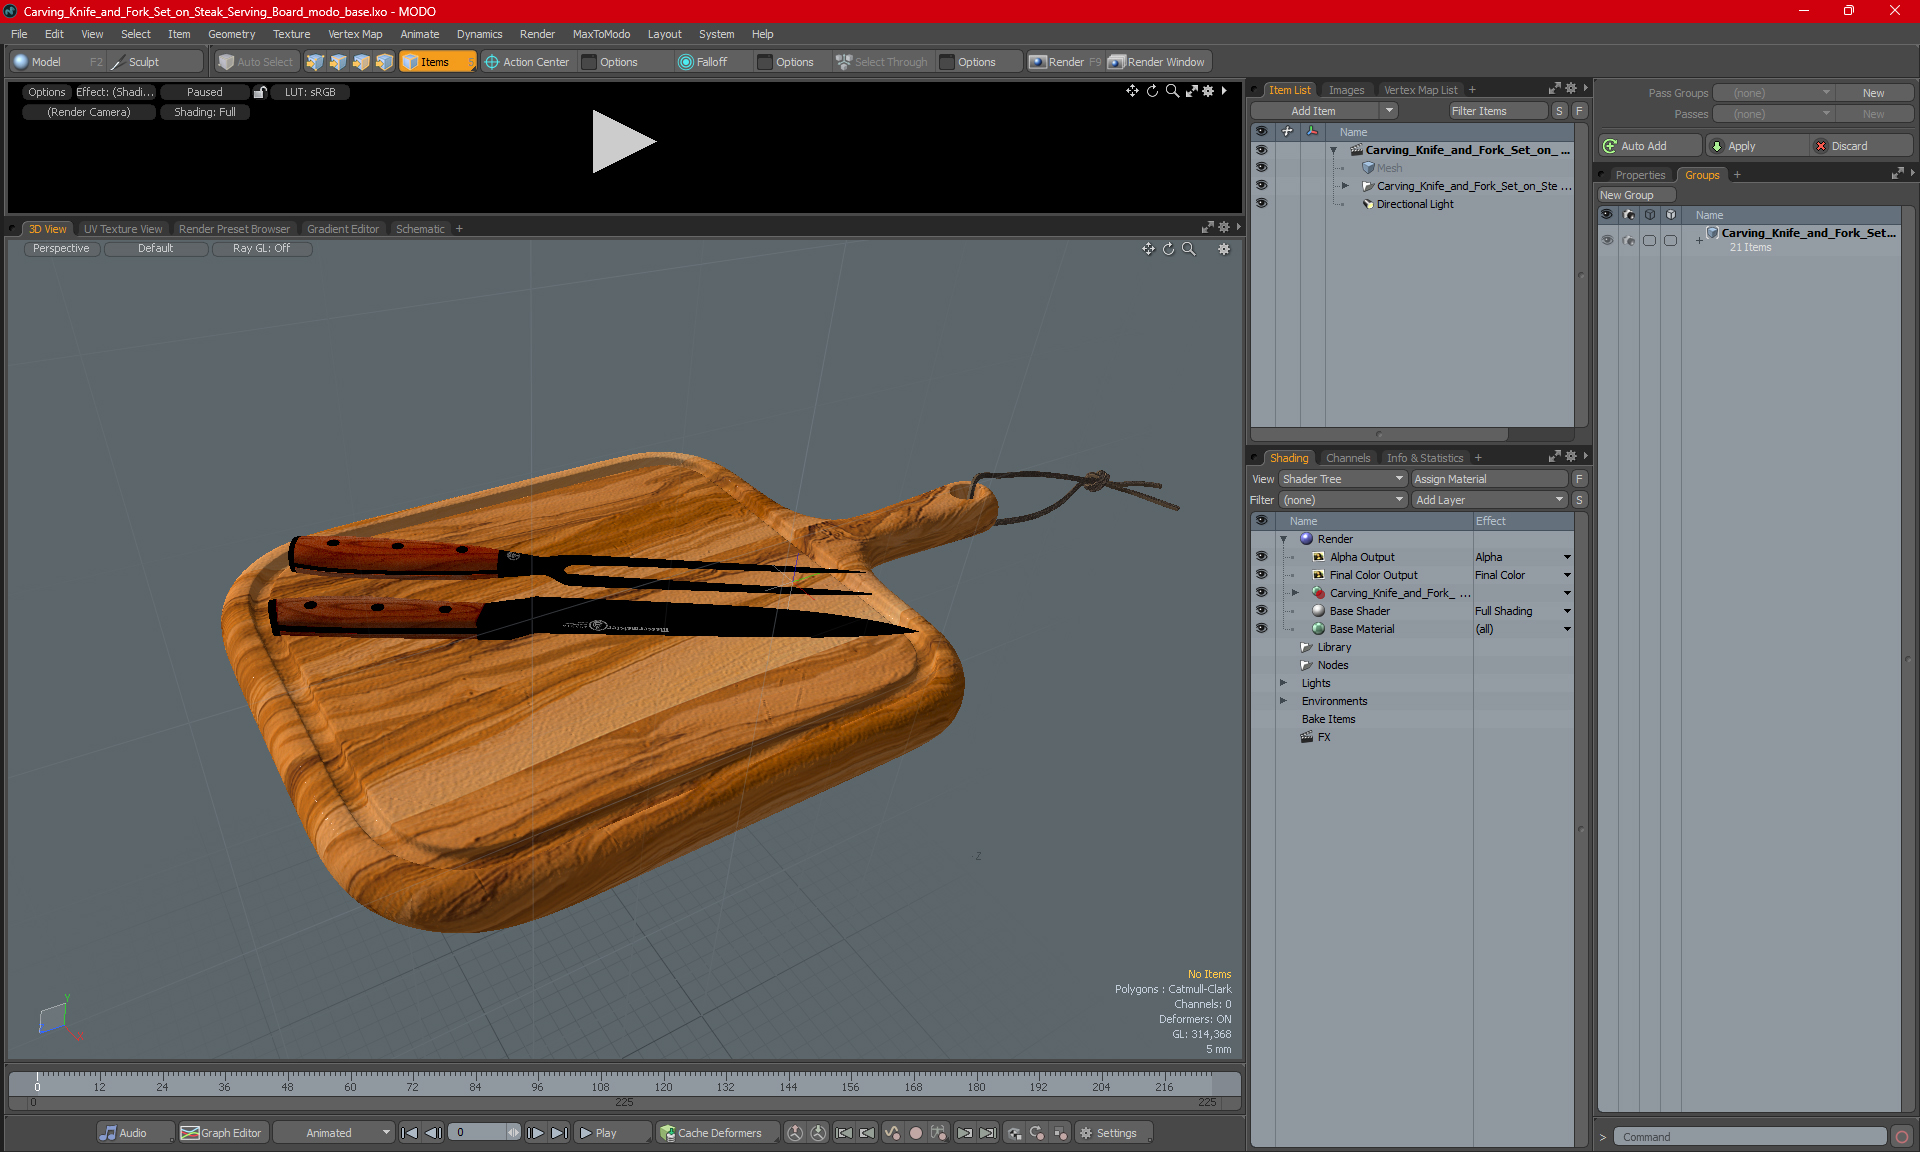
Task: Click the record autokey red circle icon
Action: [x=915, y=1133]
